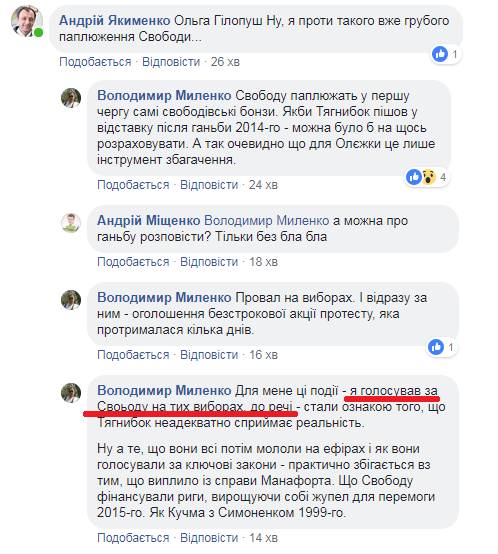Click the wow emoji reaction icon
Viewport: 498px width, 554px height.
(x=428, y=177)
